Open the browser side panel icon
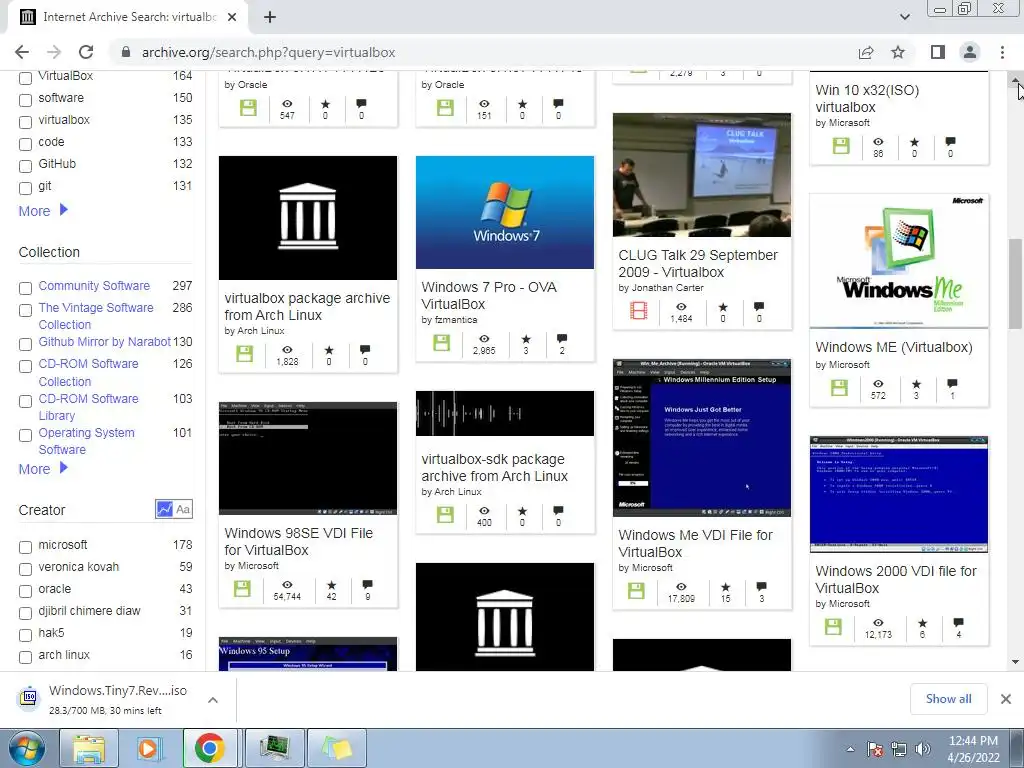The image size is (1024, 768). pyautogui.click(x=938, y=52)
